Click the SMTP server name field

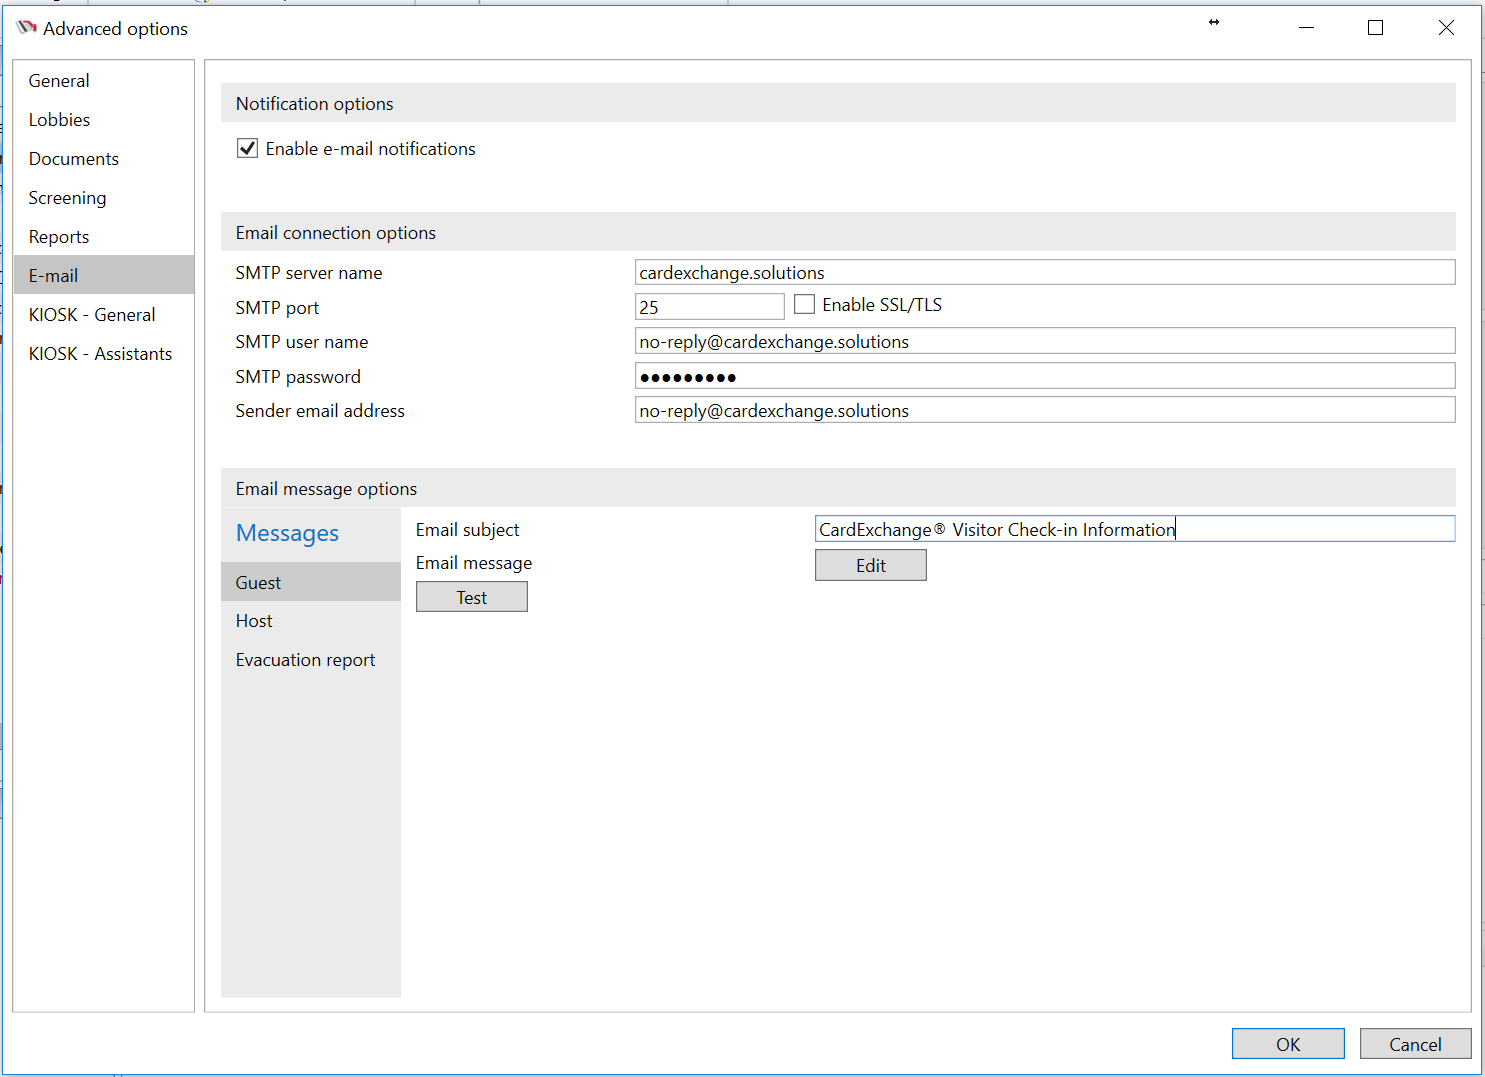tap(1045, 272)
